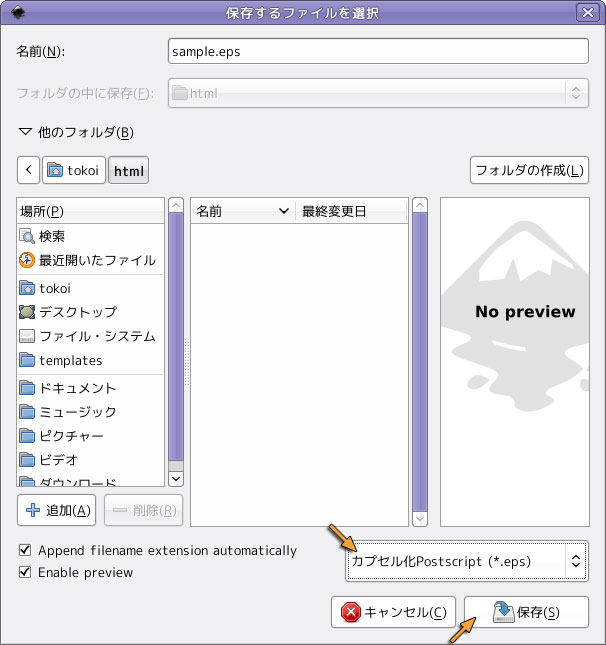Click the フォルダの作成(L) create folder button
This screenshot has width=606, height=645.
[x=529, y=170]
